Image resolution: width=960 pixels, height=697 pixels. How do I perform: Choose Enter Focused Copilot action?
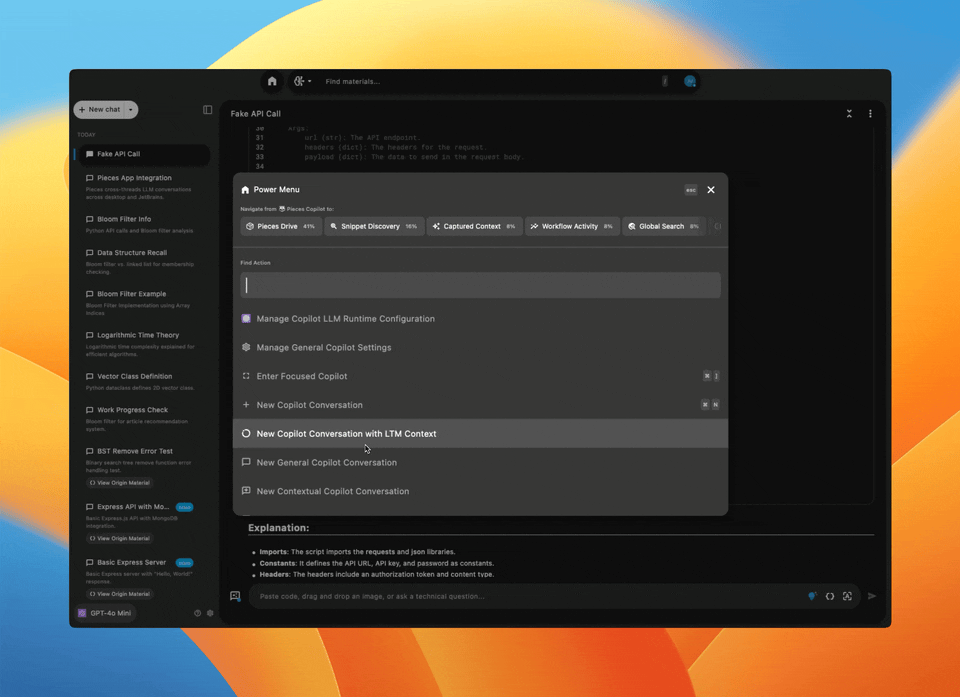click(x=480, y=376)
